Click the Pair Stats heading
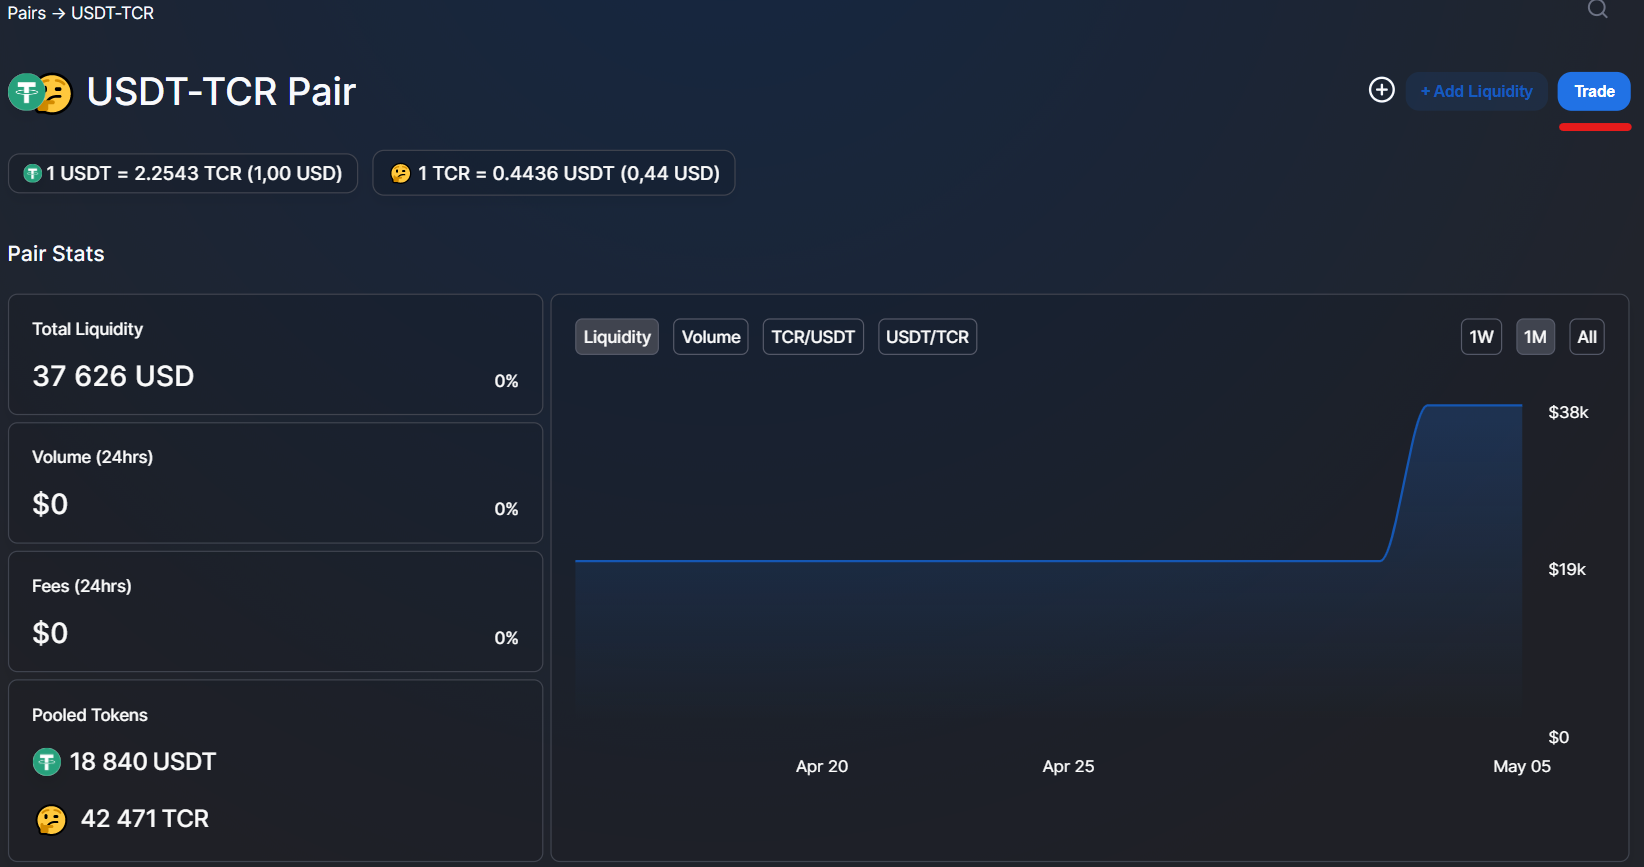 (x=56, y=254)
